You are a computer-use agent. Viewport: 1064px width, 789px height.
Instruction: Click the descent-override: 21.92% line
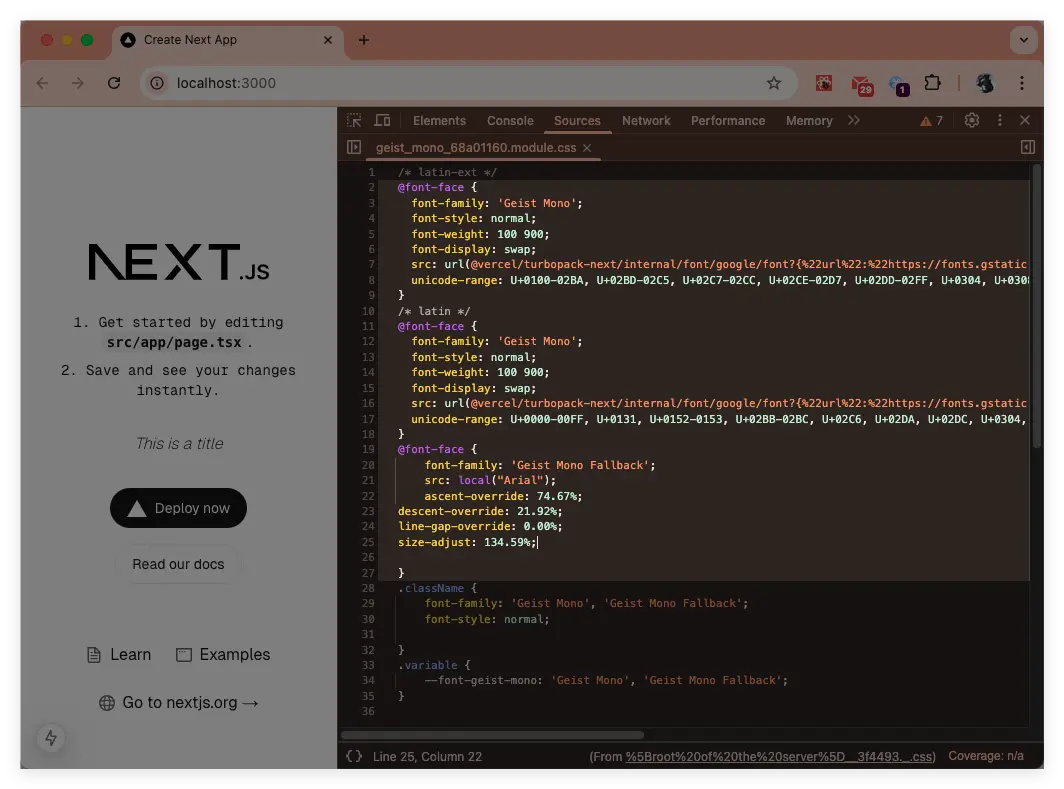(480, 511)
